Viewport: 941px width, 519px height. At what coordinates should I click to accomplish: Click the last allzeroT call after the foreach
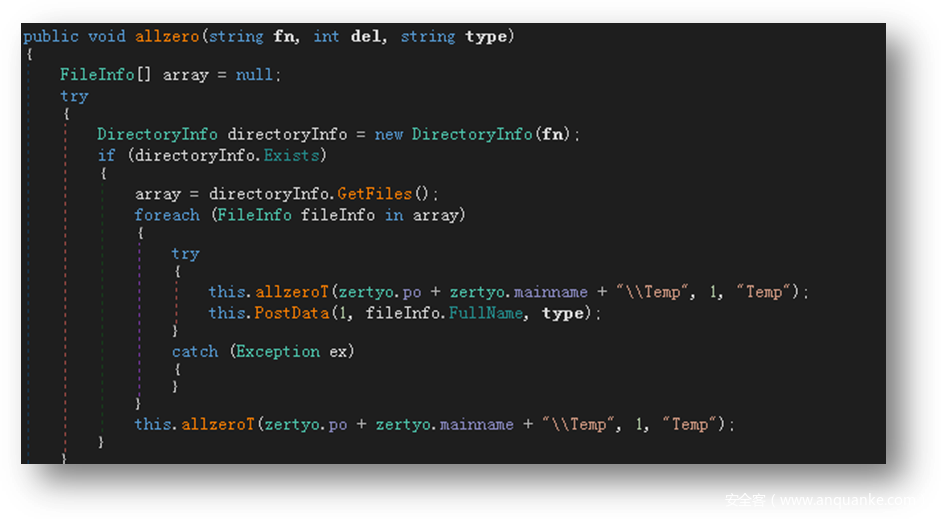pos(220,424)
